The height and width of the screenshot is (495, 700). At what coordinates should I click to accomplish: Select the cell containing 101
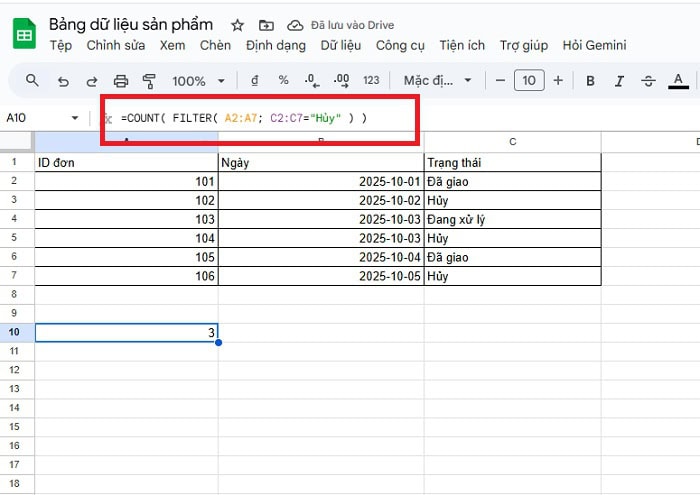(x=126, y=182)
